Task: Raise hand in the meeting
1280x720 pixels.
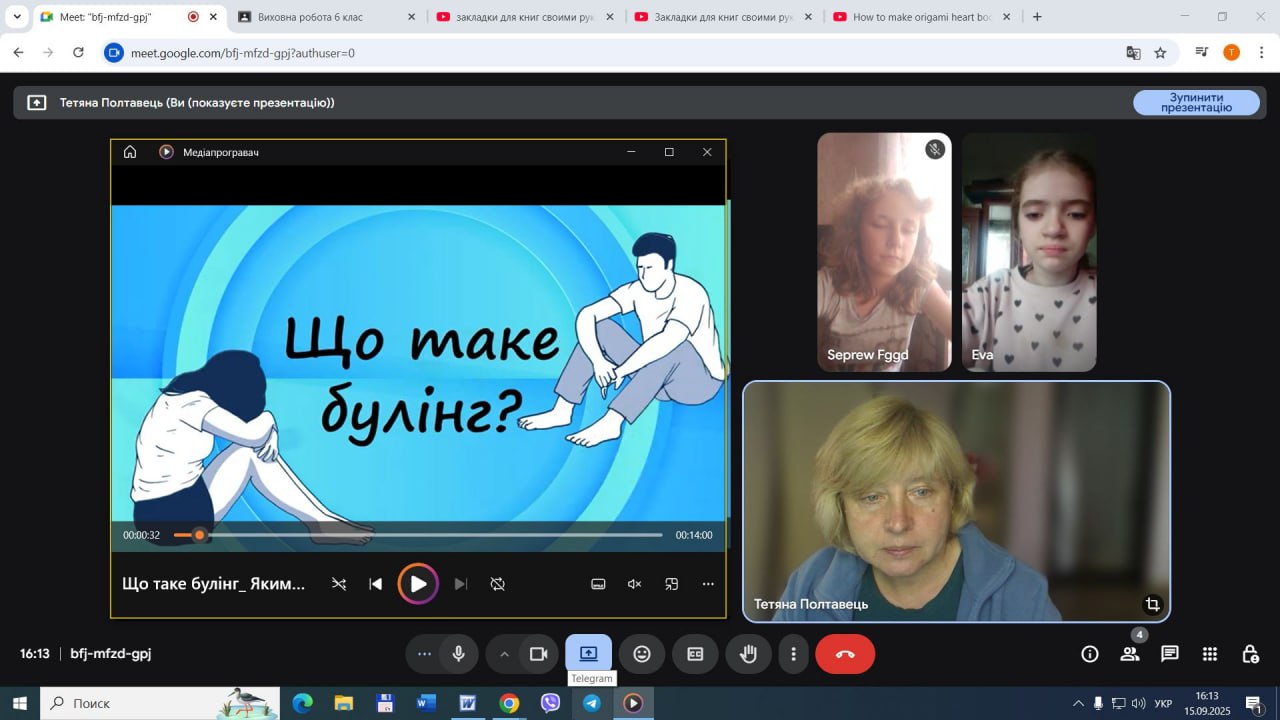Action: pyautogui.click(x=748, y=654)
